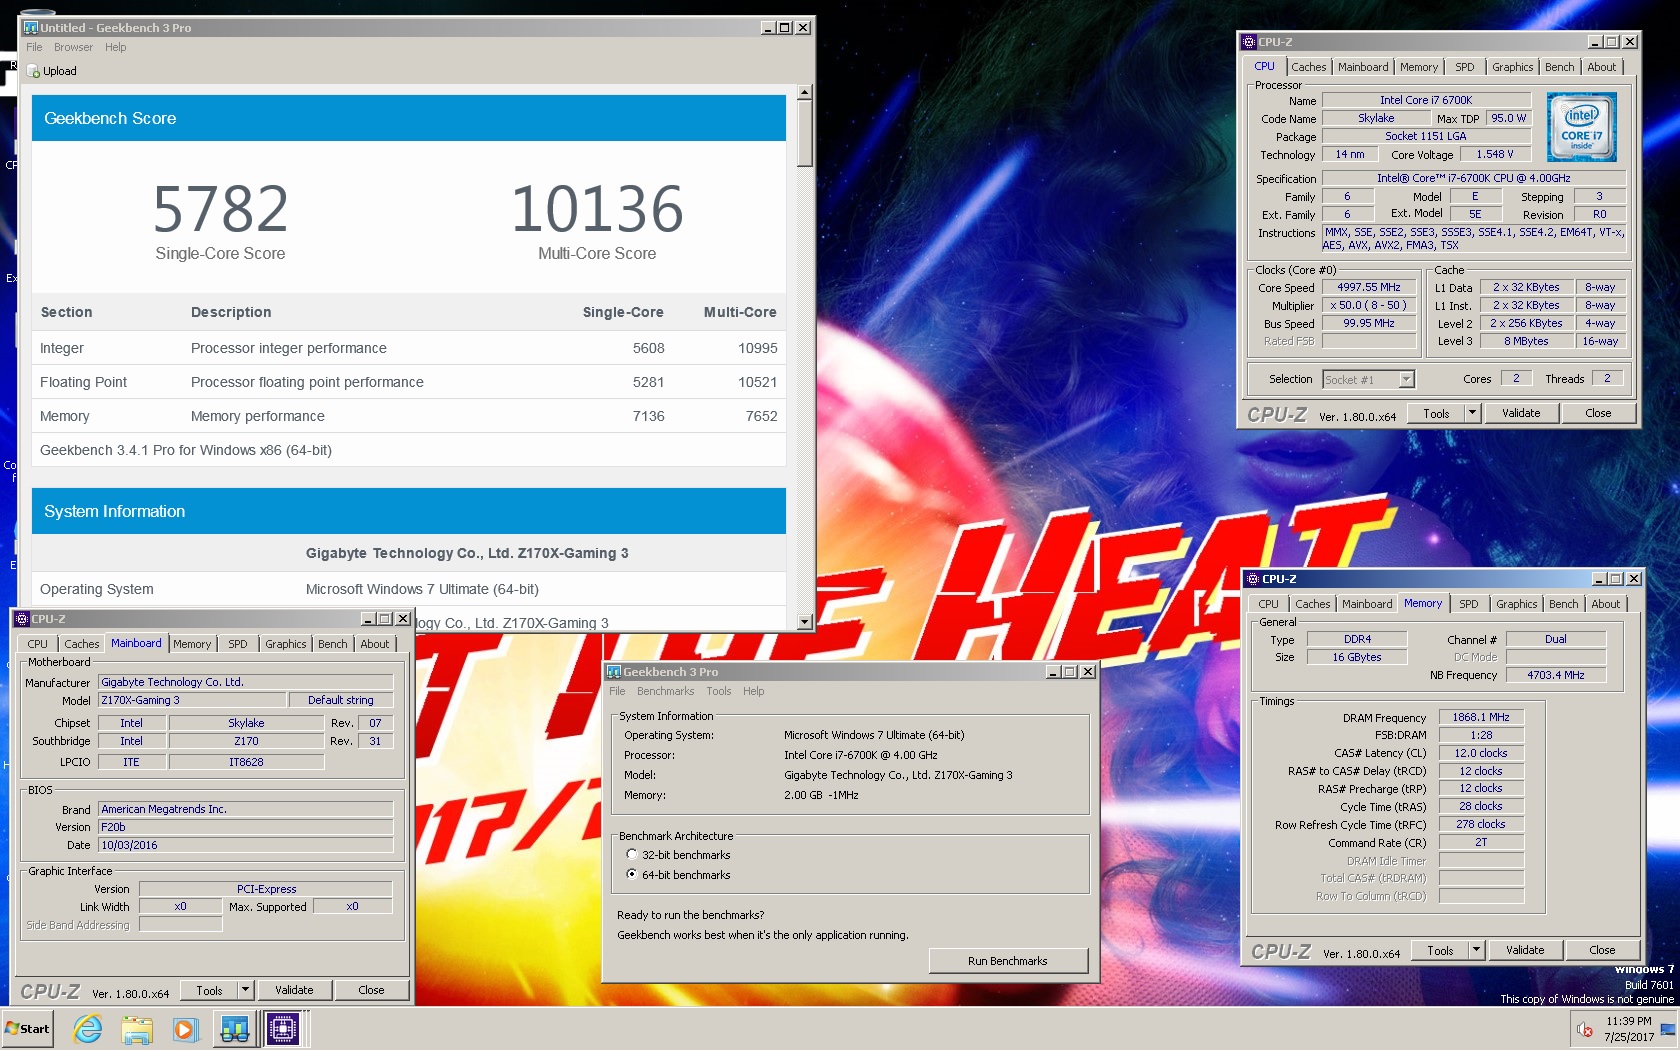Select 32-bit benchmarks radio option
Image resolution: width=1680 pixels, height=1050 pixels.
click(632, 855)
